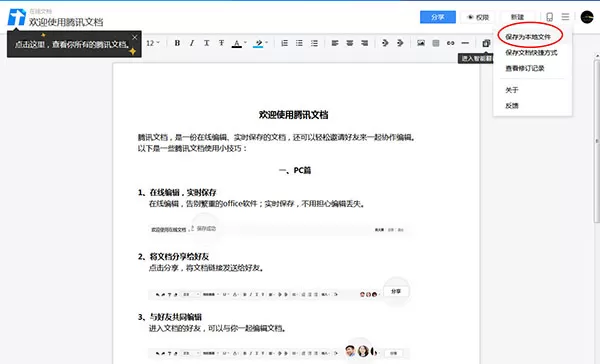
Task: Apply the black font color button
Action: point(237,43)
